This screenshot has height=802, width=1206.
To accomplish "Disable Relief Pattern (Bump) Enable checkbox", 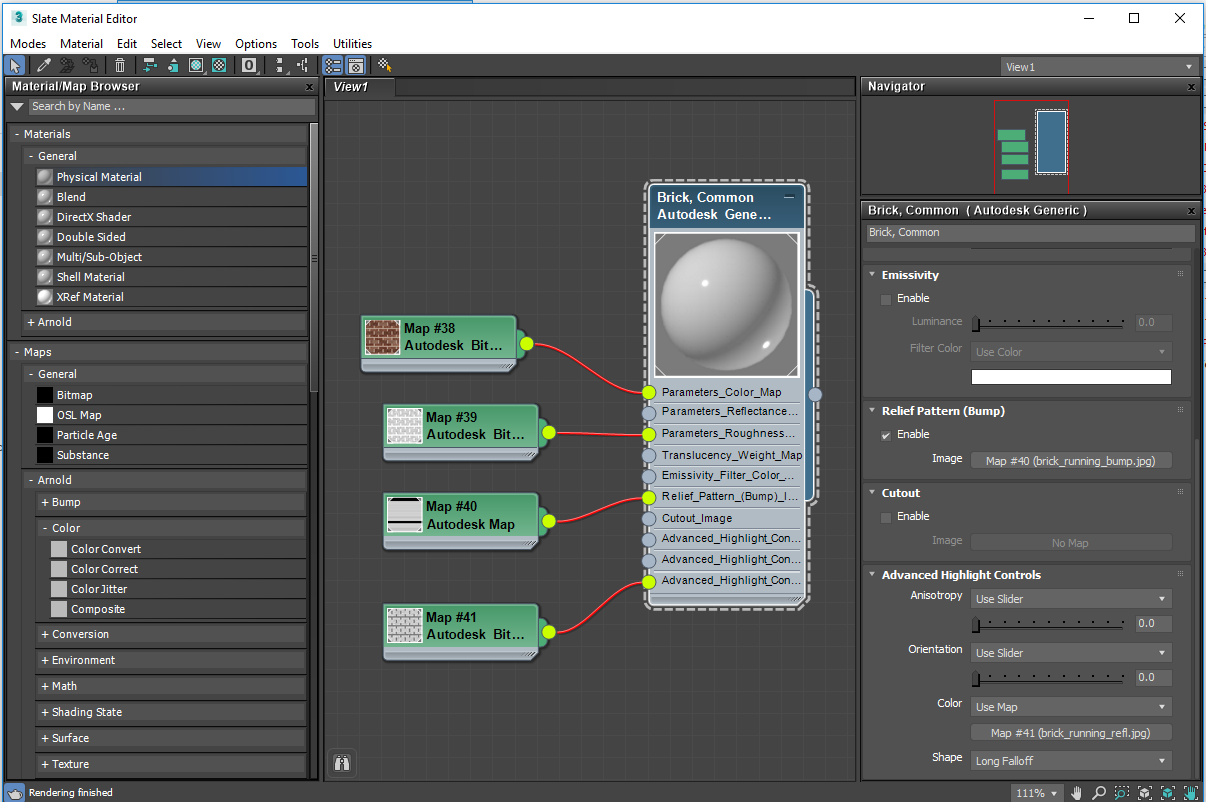I will click(886, 435).
